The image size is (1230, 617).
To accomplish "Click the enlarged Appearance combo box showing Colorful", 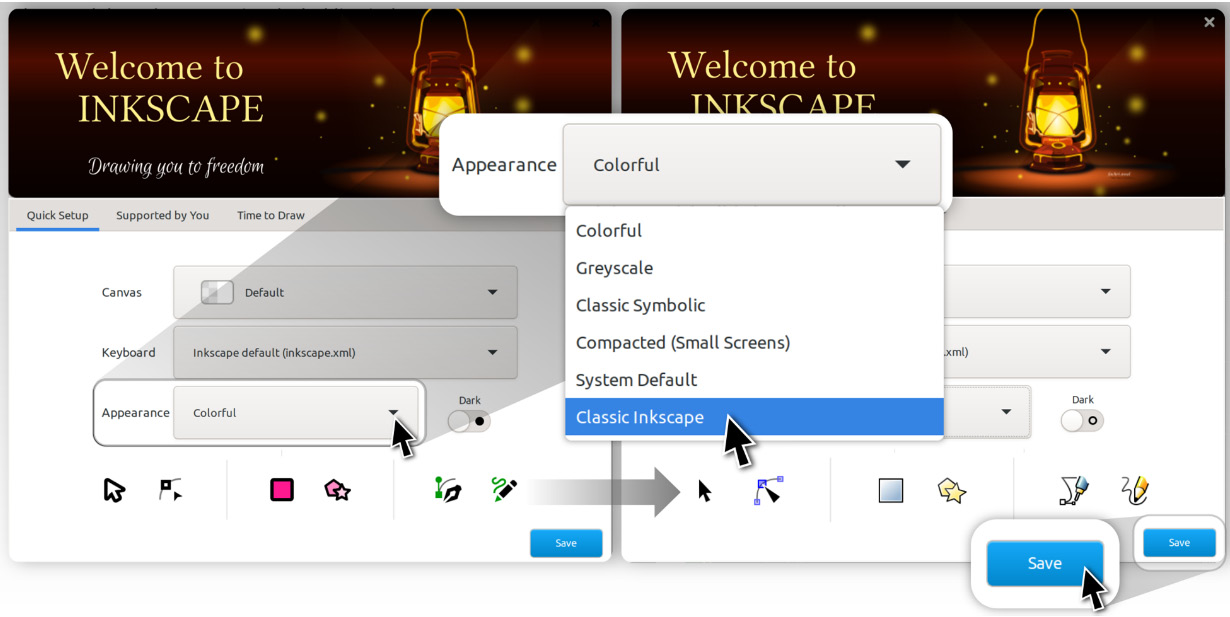I will point(752,164).
